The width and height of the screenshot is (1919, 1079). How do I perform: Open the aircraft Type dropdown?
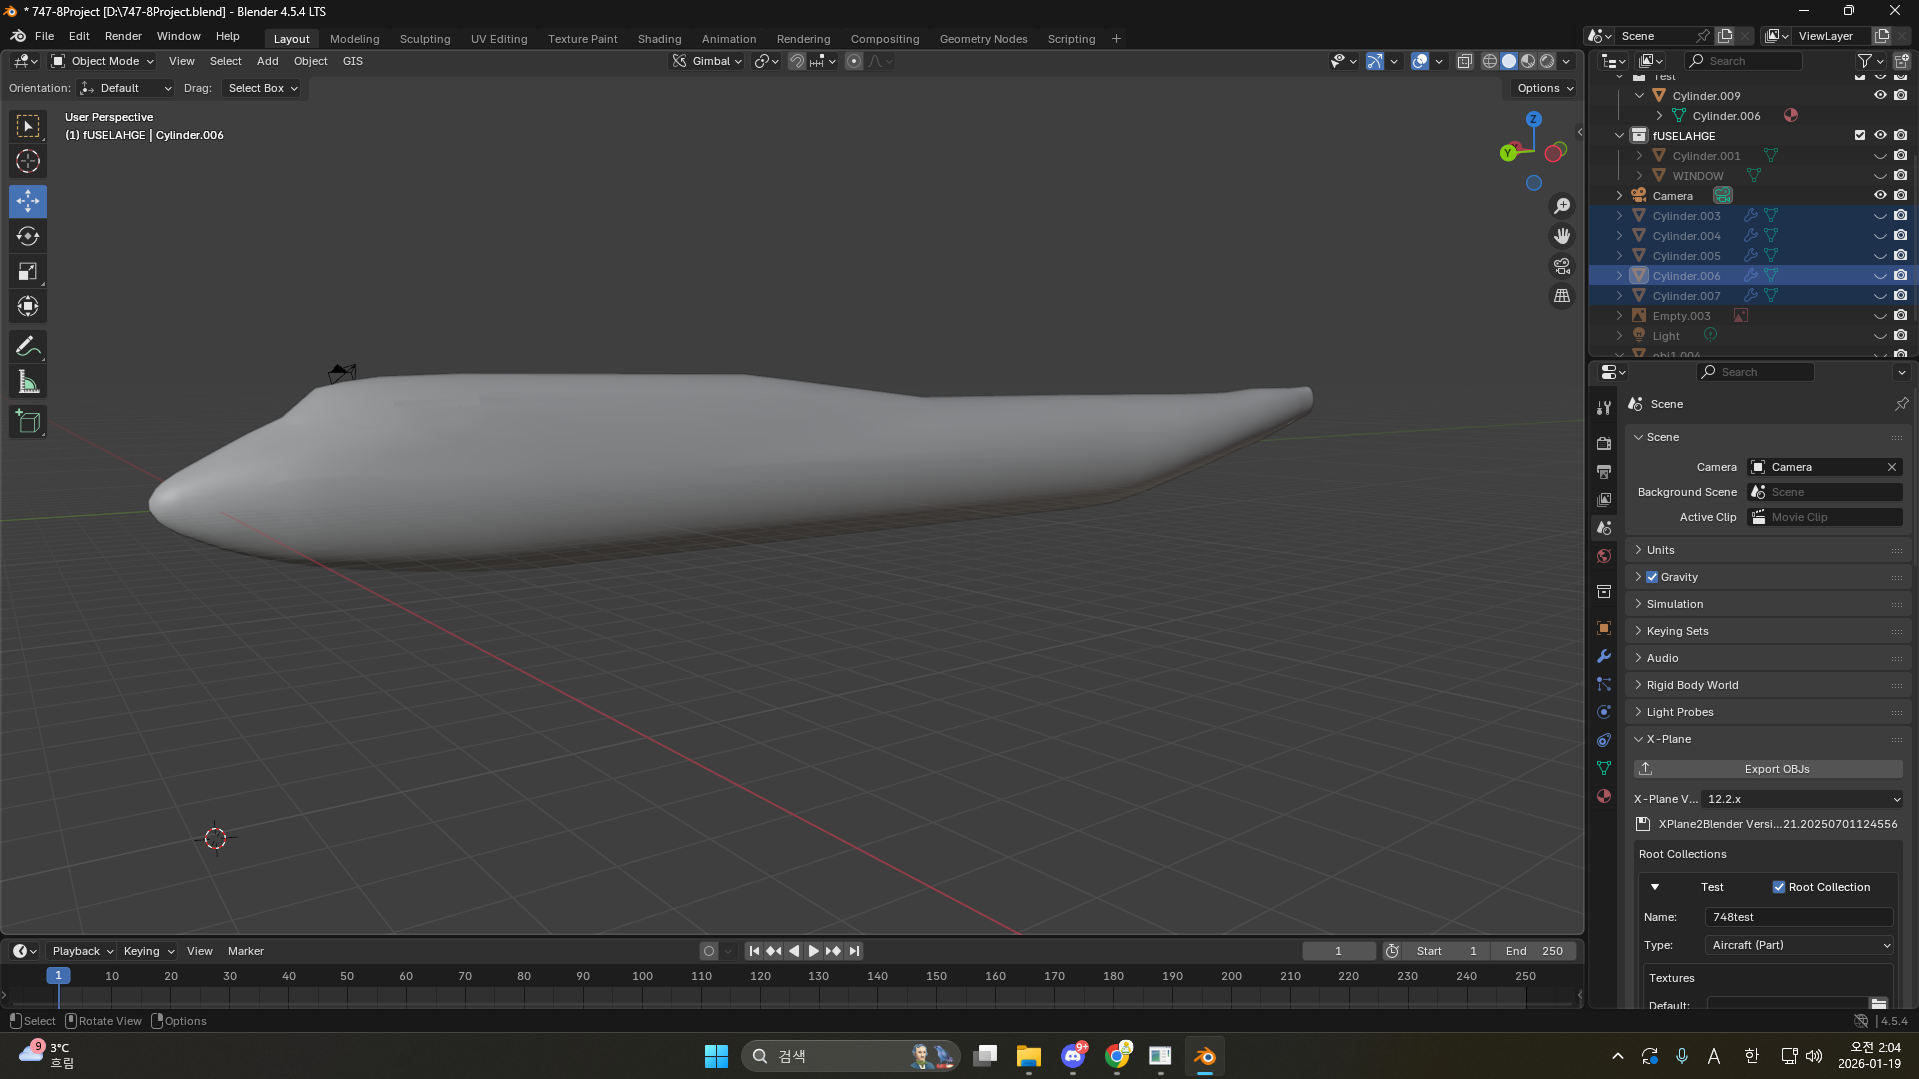pyautogui.click(x=1800, y=945)
